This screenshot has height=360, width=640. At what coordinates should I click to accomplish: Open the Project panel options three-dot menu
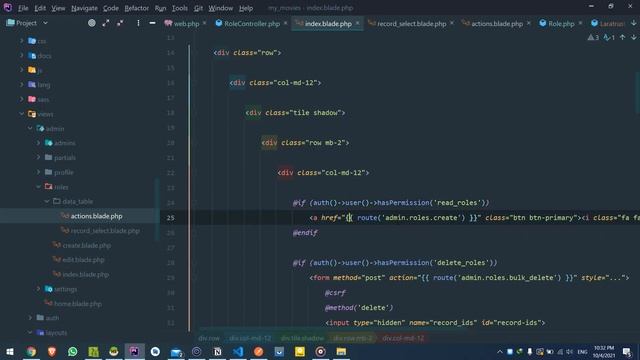click(x=138, y=23)
